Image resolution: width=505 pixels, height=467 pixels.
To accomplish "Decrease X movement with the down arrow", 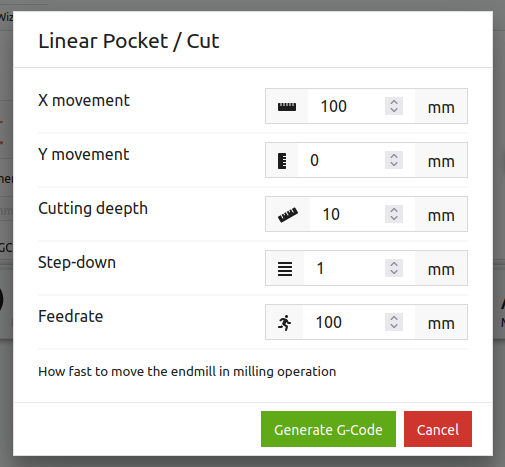I will pyautogui.click(x=394, y=110).
